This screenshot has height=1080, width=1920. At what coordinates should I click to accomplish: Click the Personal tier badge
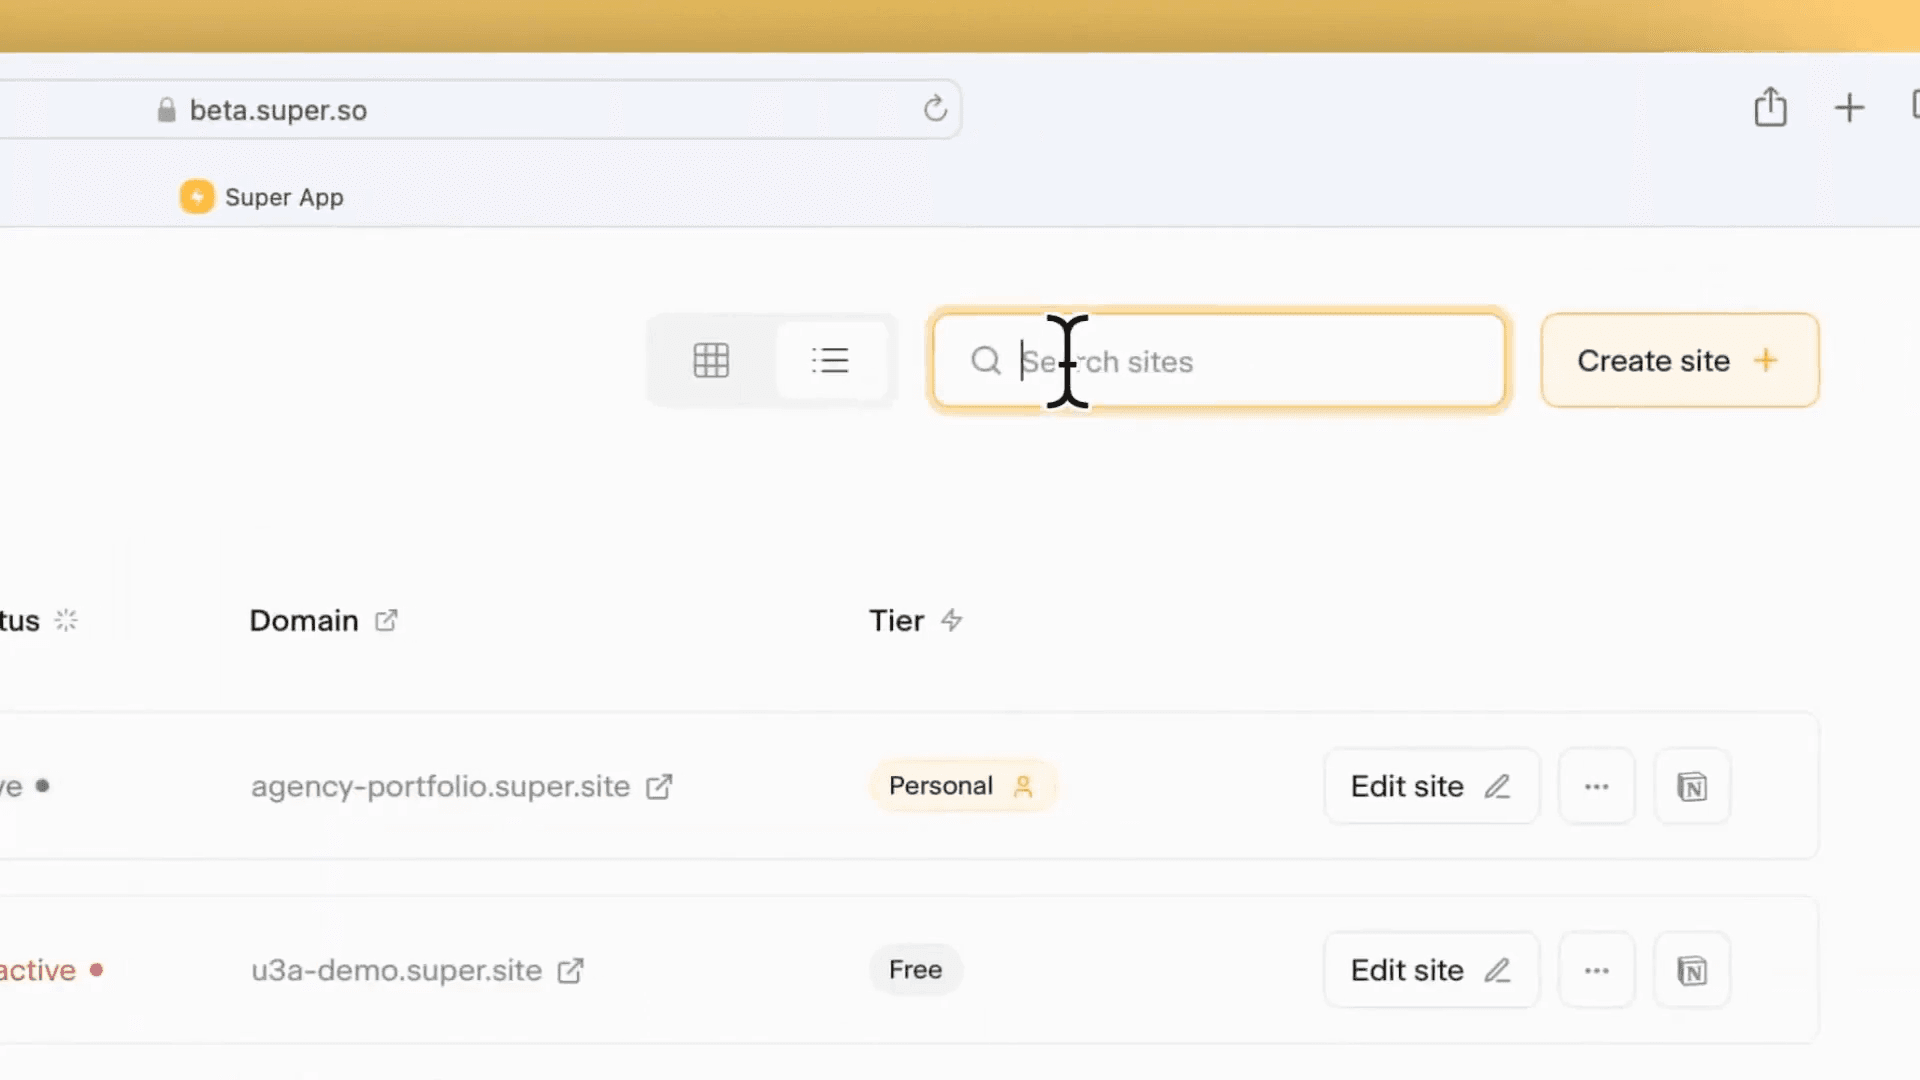point(962,786)
